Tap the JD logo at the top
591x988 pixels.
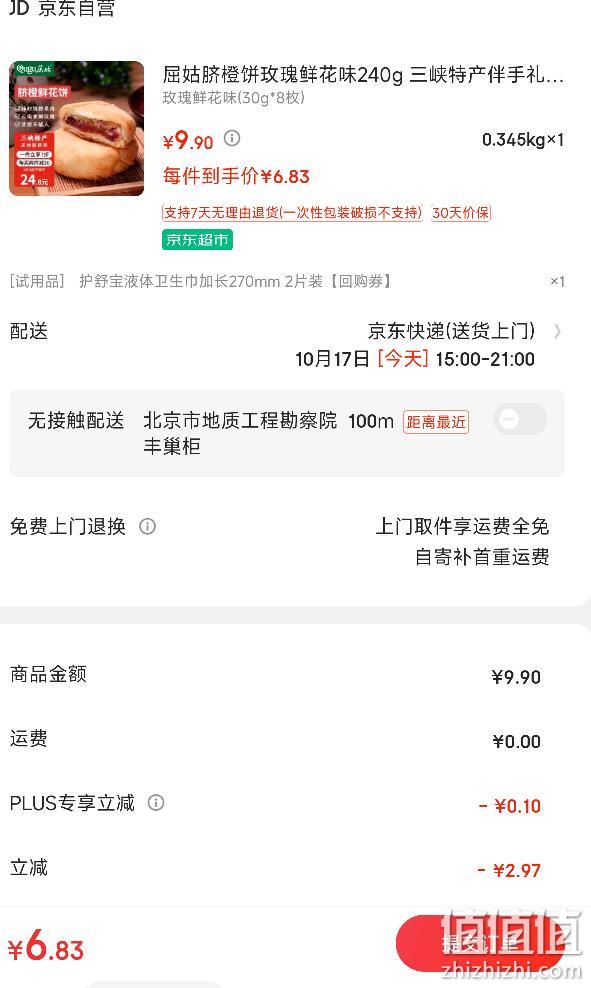18,8
